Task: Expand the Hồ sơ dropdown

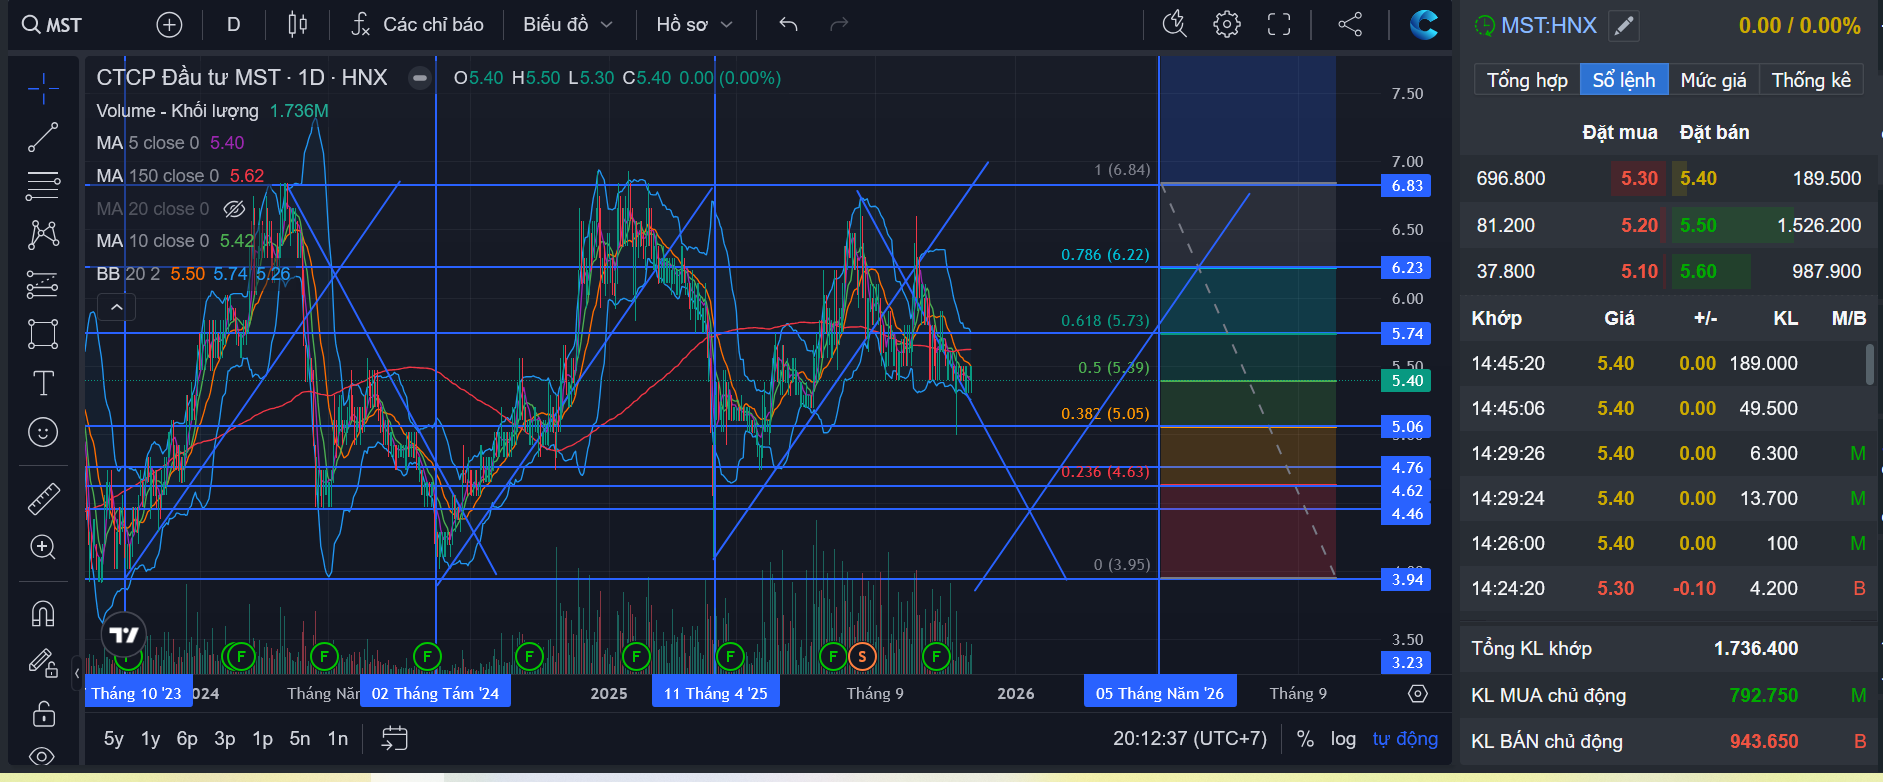Action: [694, 25]
